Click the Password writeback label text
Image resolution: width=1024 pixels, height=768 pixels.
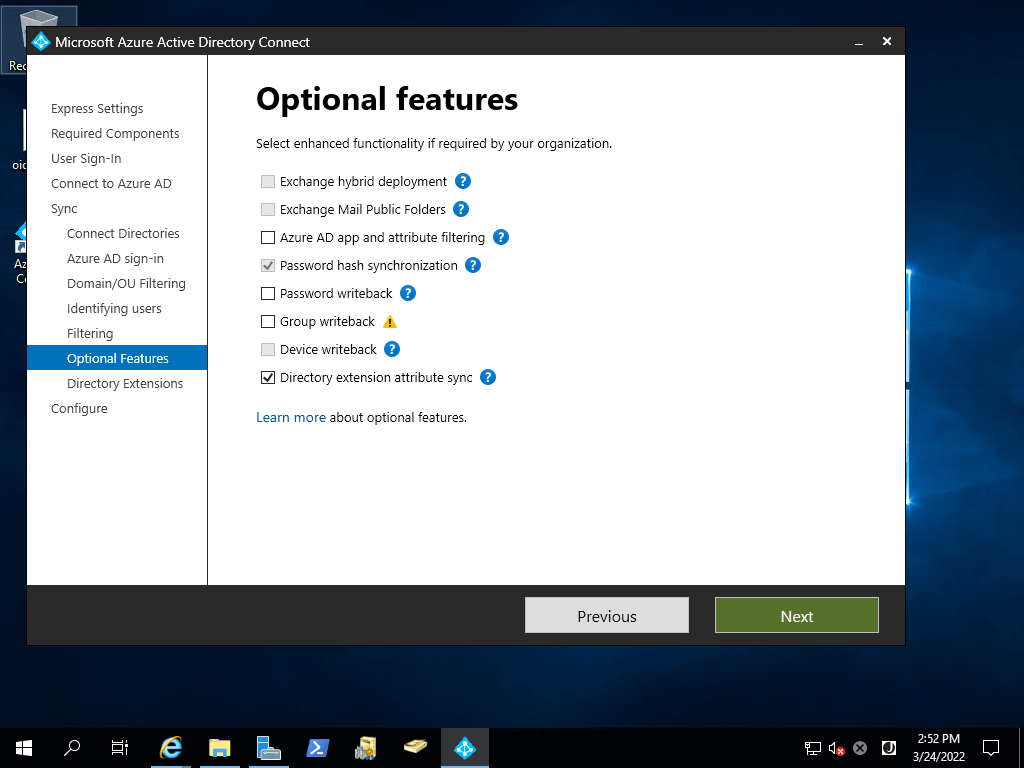click(x=336, y=294)
